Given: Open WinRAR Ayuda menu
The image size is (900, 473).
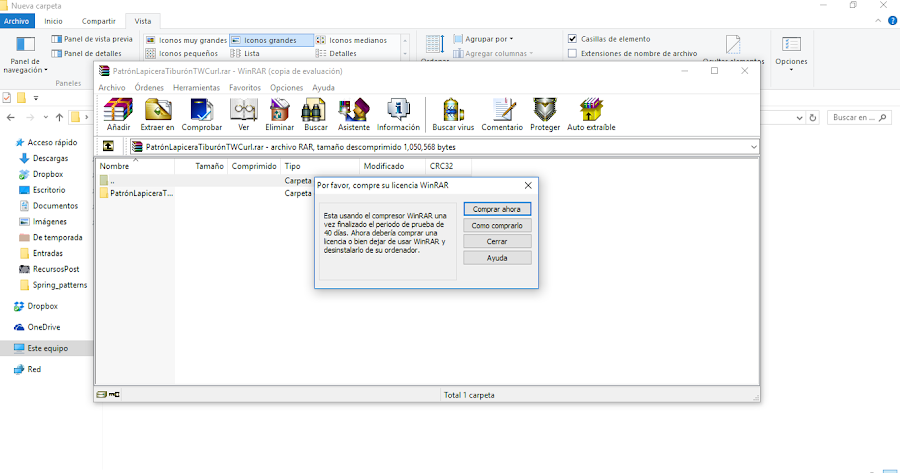Looking at the screenshot, I should coord(323,88).
